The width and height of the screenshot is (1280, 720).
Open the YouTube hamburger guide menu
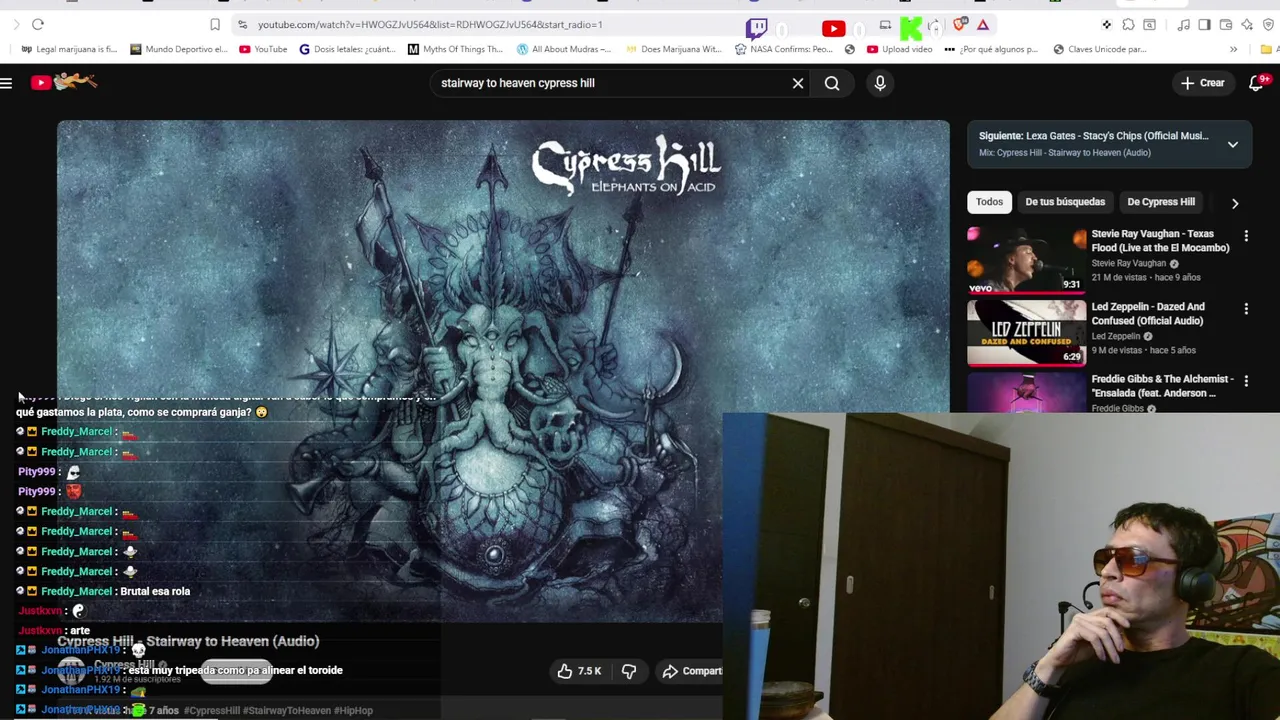(6, 83)
